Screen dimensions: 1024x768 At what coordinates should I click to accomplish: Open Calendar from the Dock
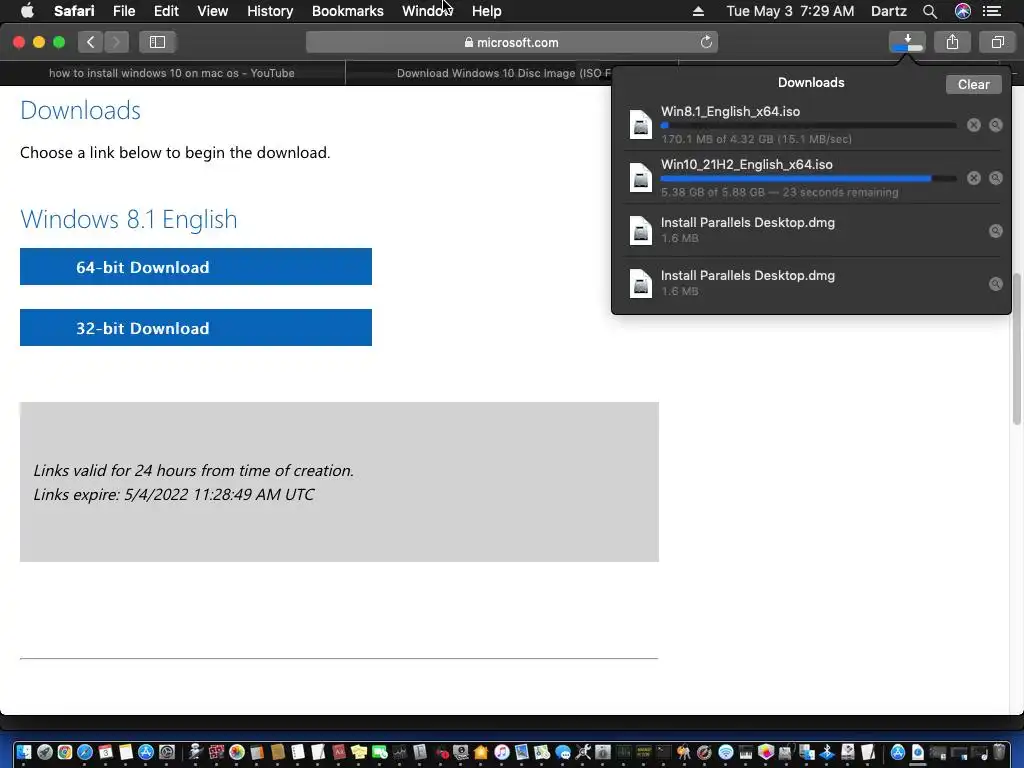[x=105, y=752]
